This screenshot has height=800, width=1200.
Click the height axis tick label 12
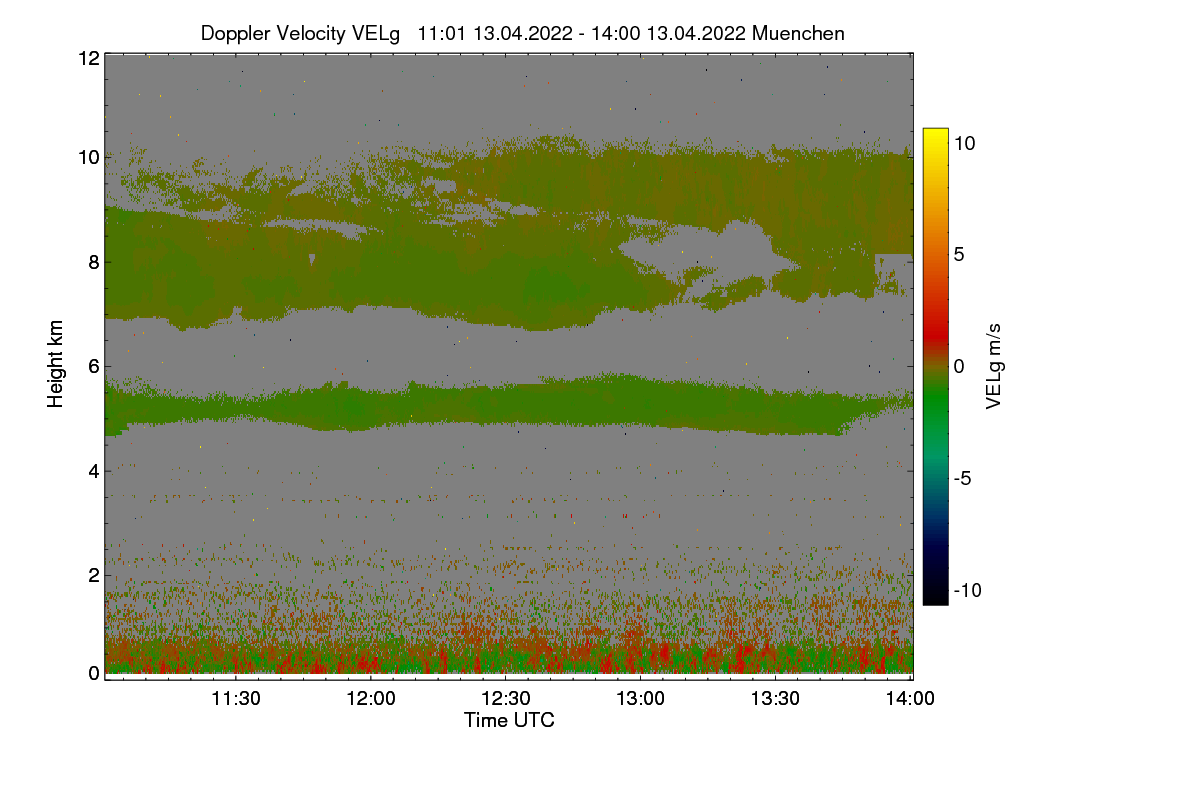(88, 58)
